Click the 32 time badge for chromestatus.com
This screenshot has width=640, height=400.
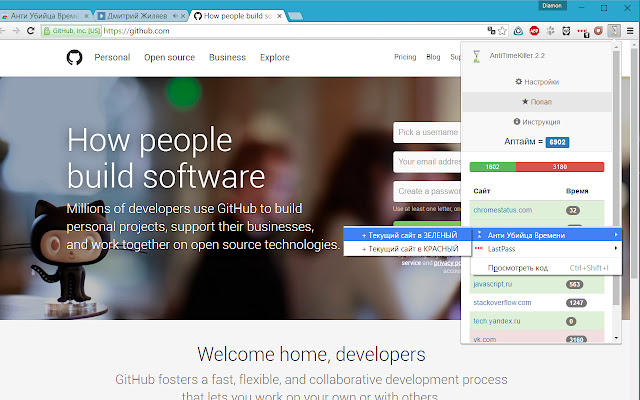pyautogui.click(x=573, y=211)
